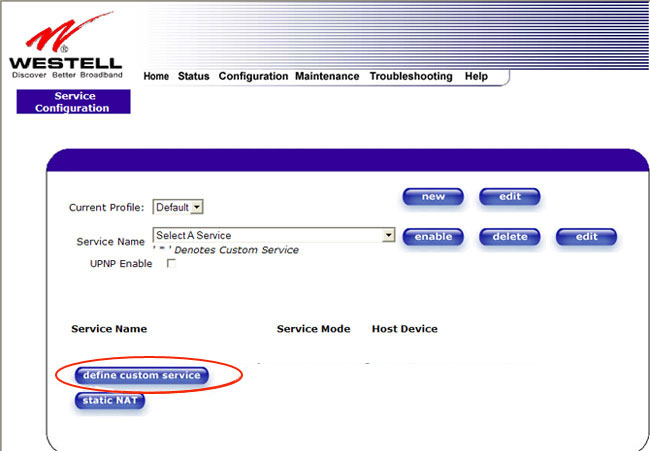Expand the Current Profile dropdown
Screen dimensions: 650x451
click(x=178, y=207)
